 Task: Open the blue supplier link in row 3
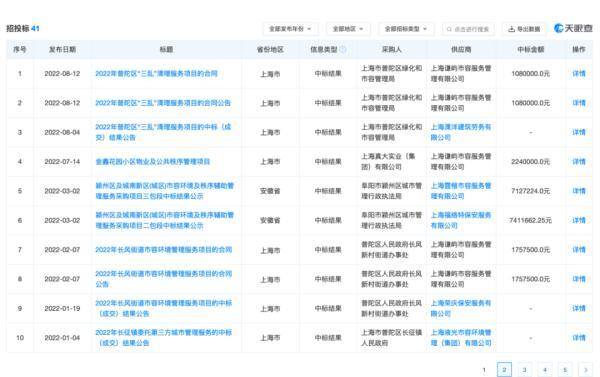[461, 132]
